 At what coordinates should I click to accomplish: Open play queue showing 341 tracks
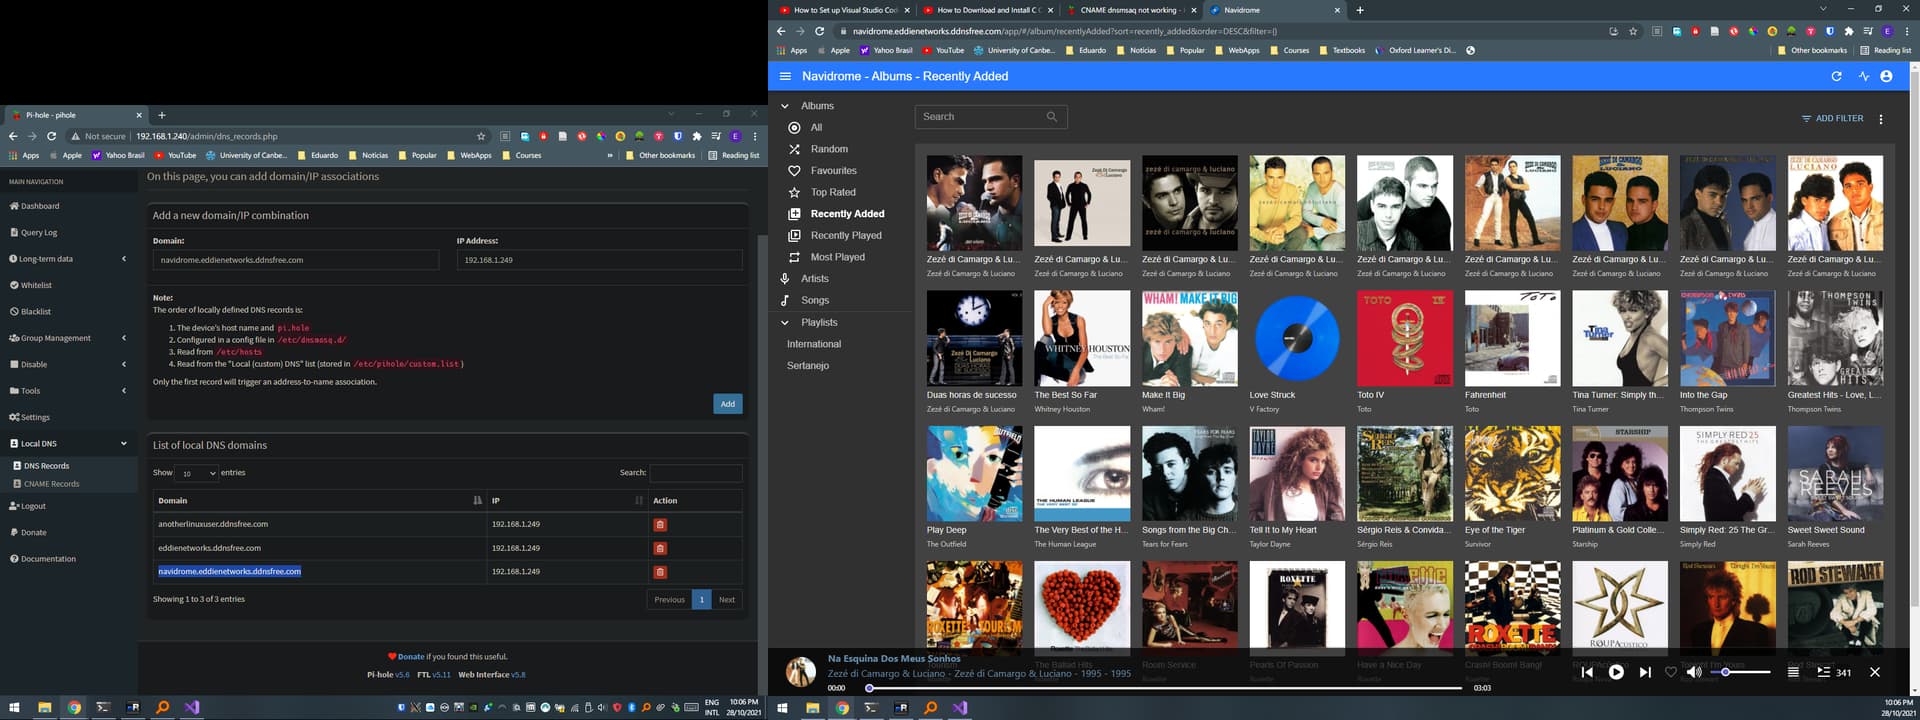(x=1834, y=672)
